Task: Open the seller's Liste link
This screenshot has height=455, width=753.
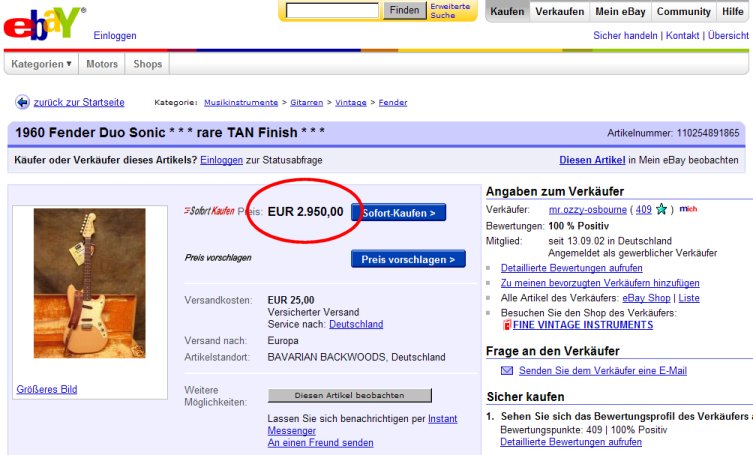Action: pyautogui.click(x=689, y=298)
